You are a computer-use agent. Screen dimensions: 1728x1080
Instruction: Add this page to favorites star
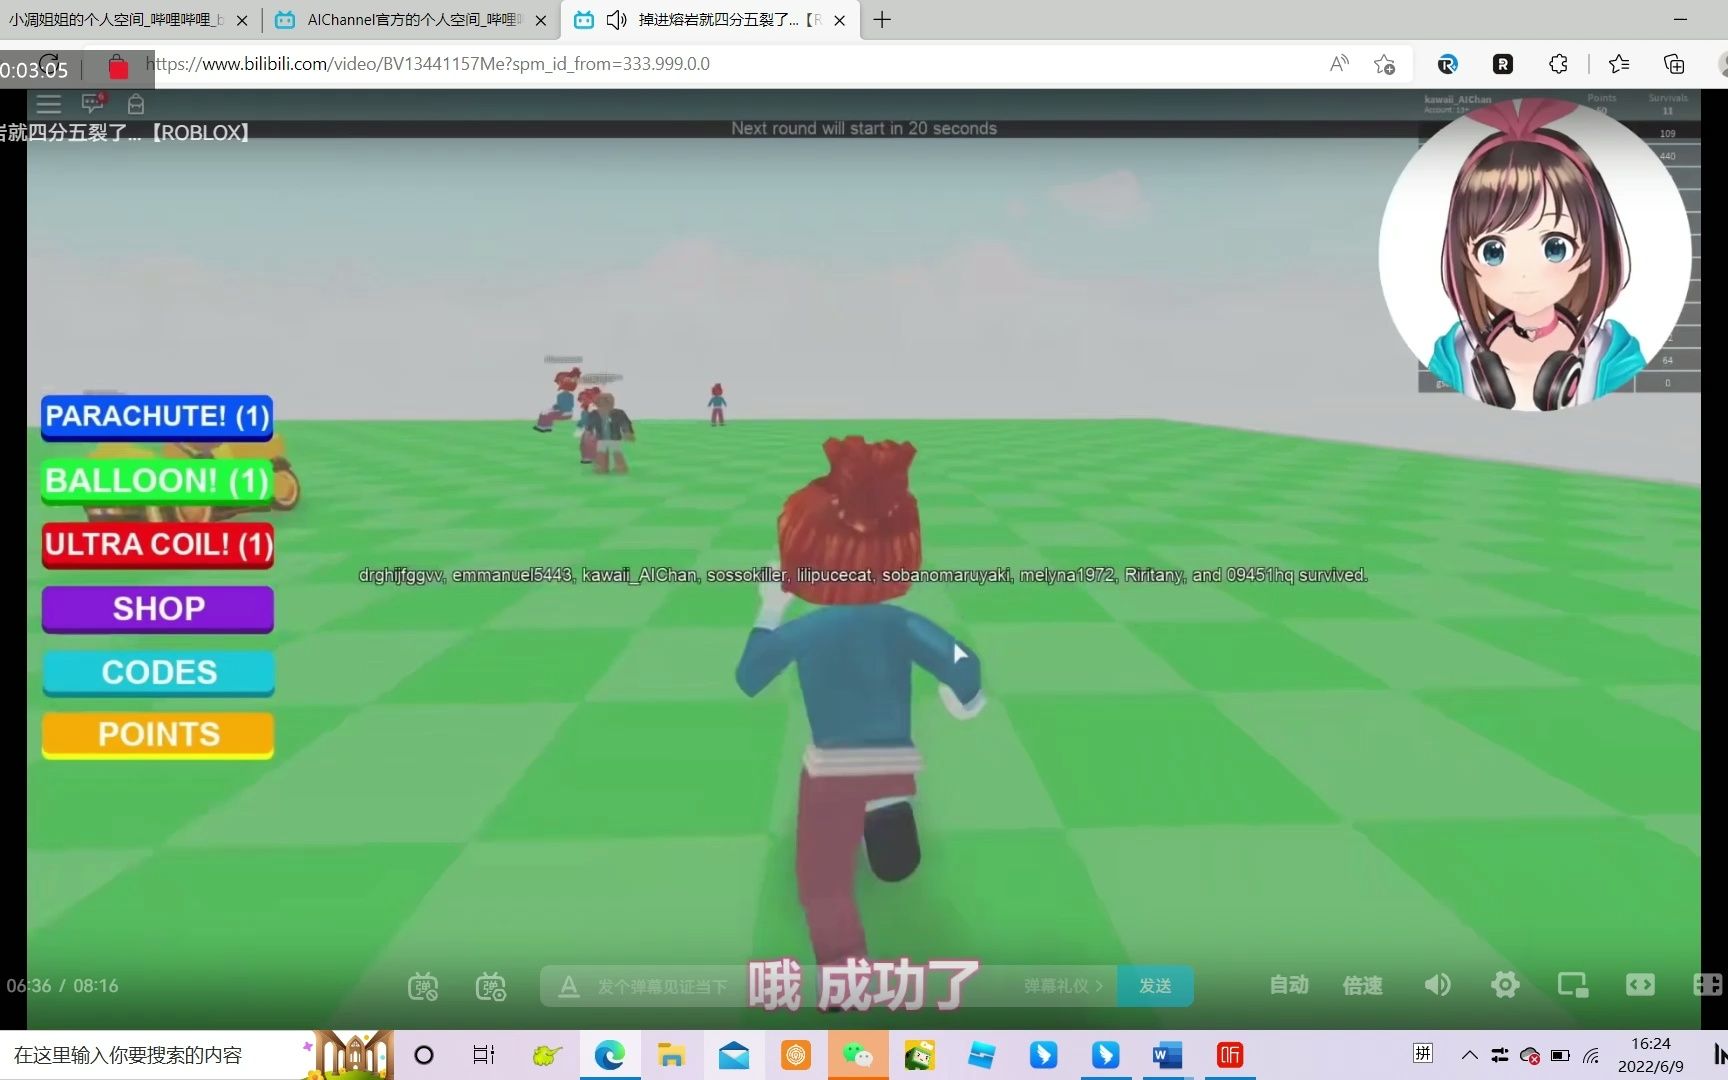tap(1384, 64)
